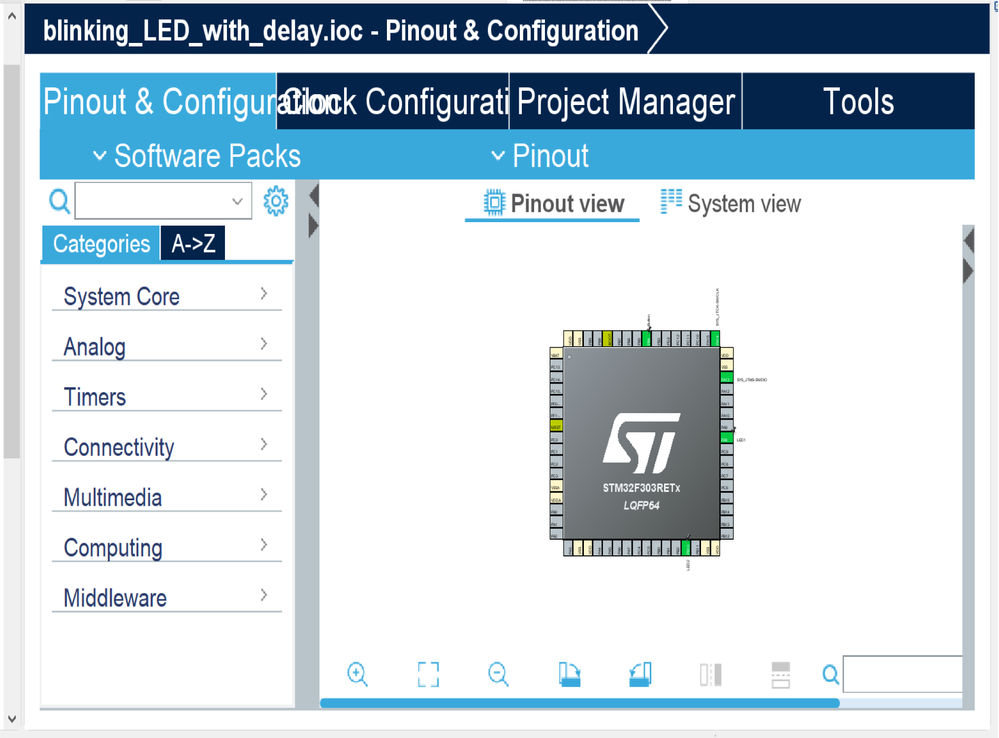The width and height of the screenshot is (999, 738).
Task: Select the VBAT pin on the chip
Action: [x=556, y=355]
